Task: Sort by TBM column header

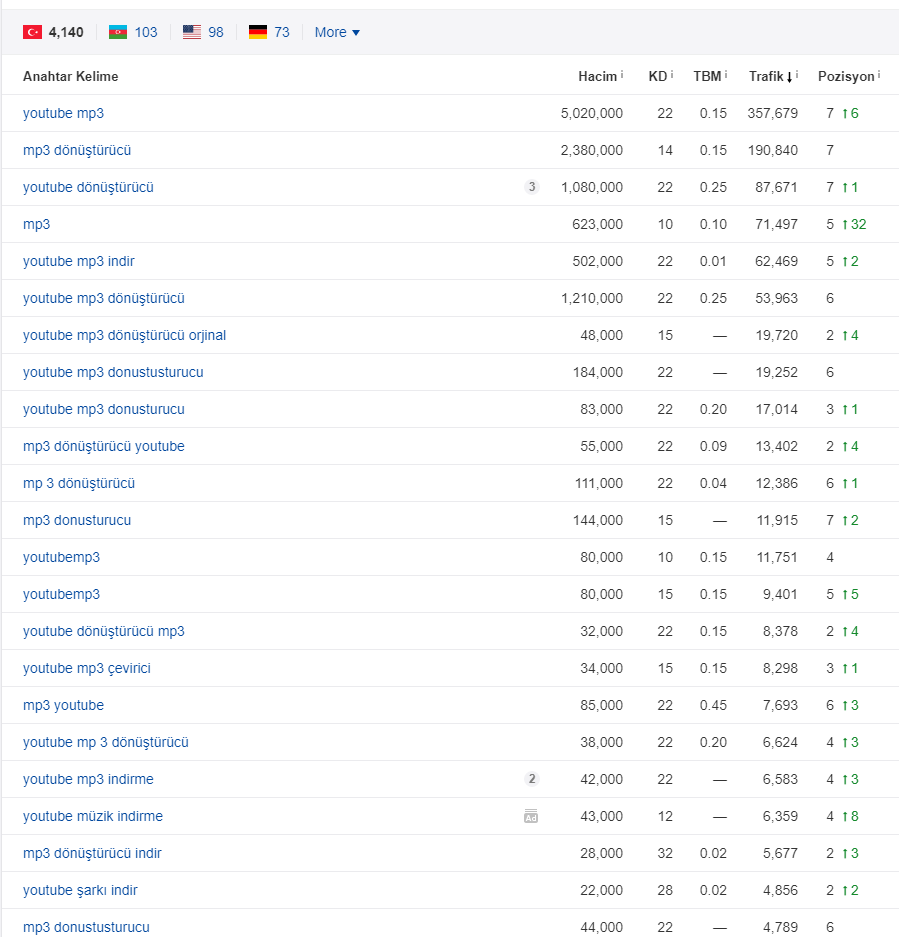Action: tap(707, 76)
